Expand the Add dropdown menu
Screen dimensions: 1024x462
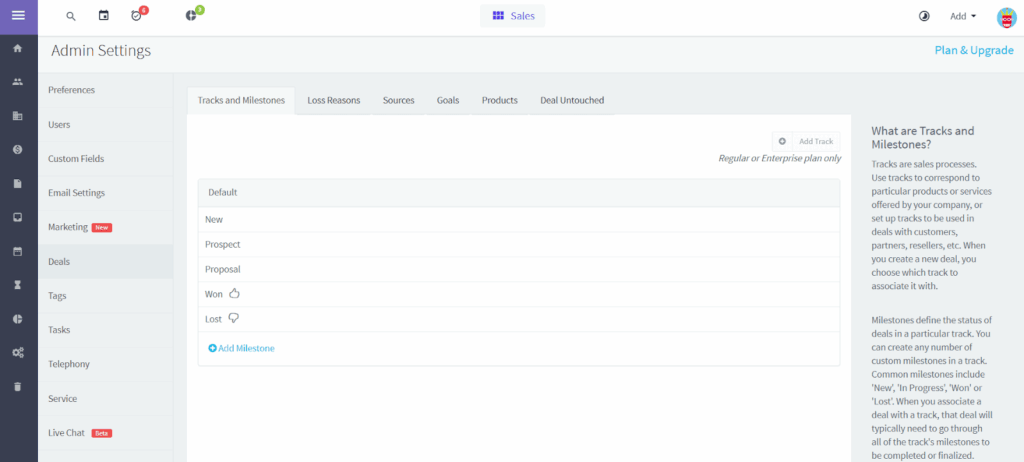click(963, 16)
